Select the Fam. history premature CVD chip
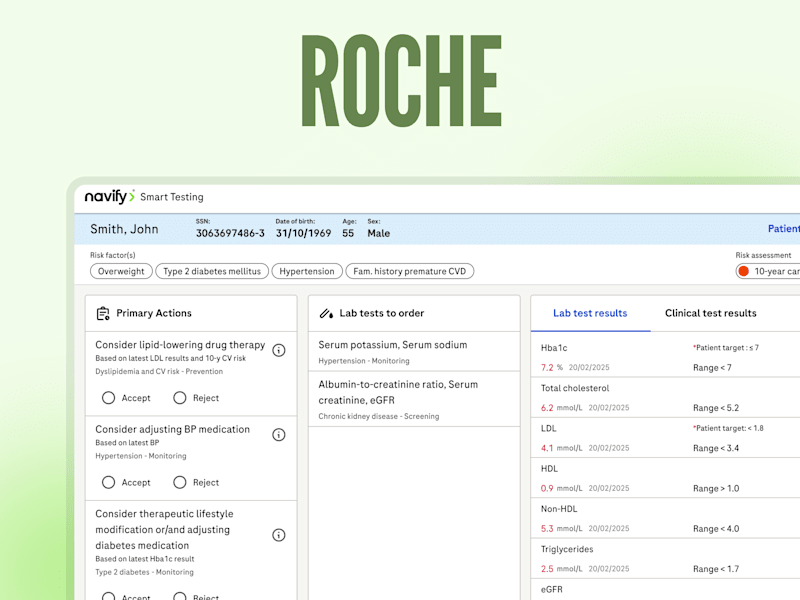Screen dimensions: 800x600 tap(410, 271)
